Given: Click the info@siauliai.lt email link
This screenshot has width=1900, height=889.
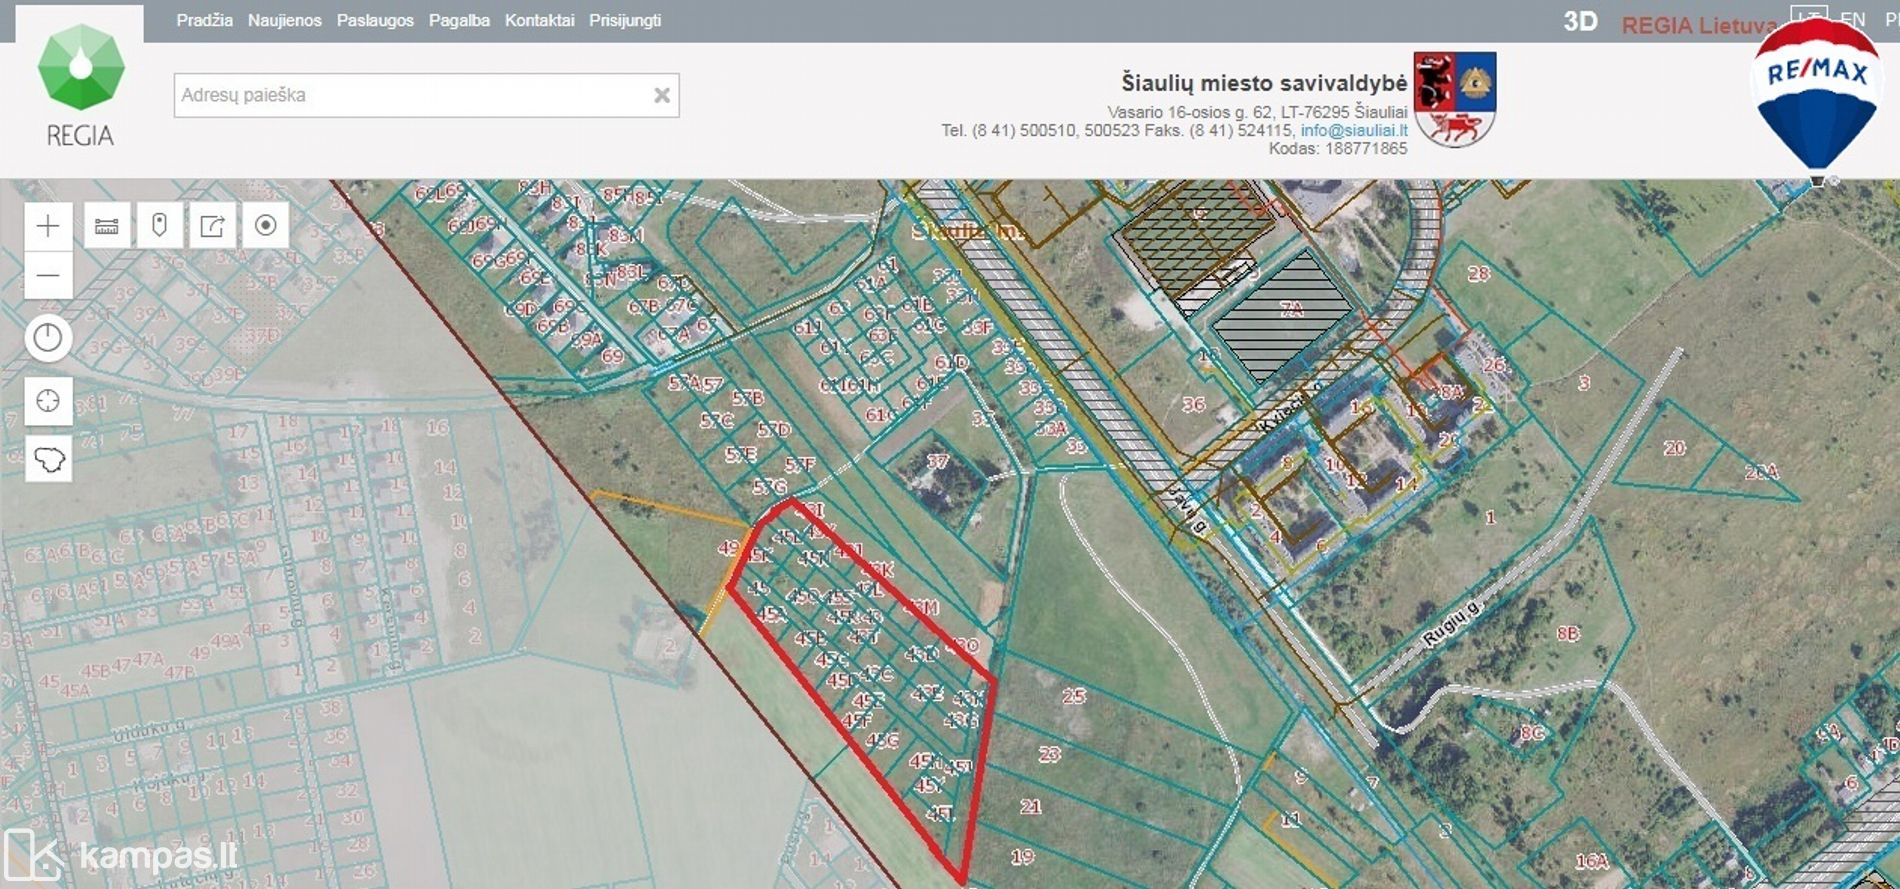Looking at the screenshot, I should pos(1354,130).
